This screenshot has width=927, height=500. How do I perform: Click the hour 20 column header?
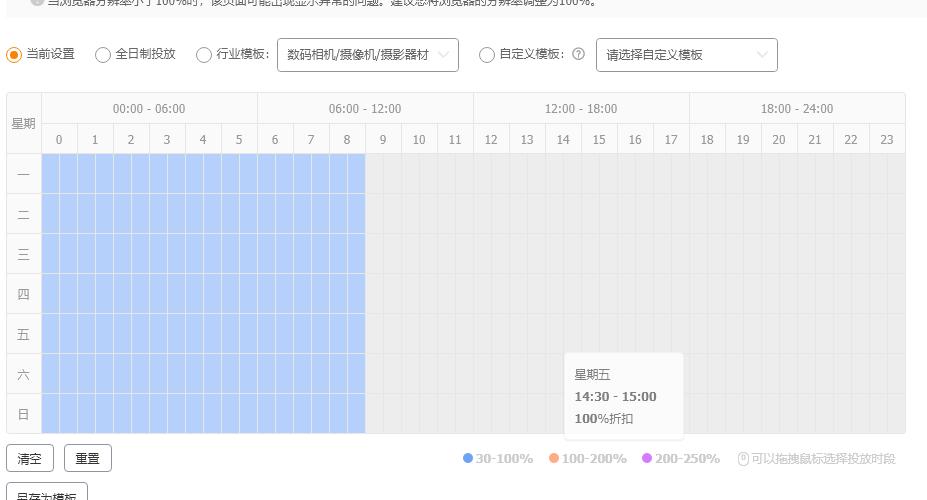(x=779, y=139)
